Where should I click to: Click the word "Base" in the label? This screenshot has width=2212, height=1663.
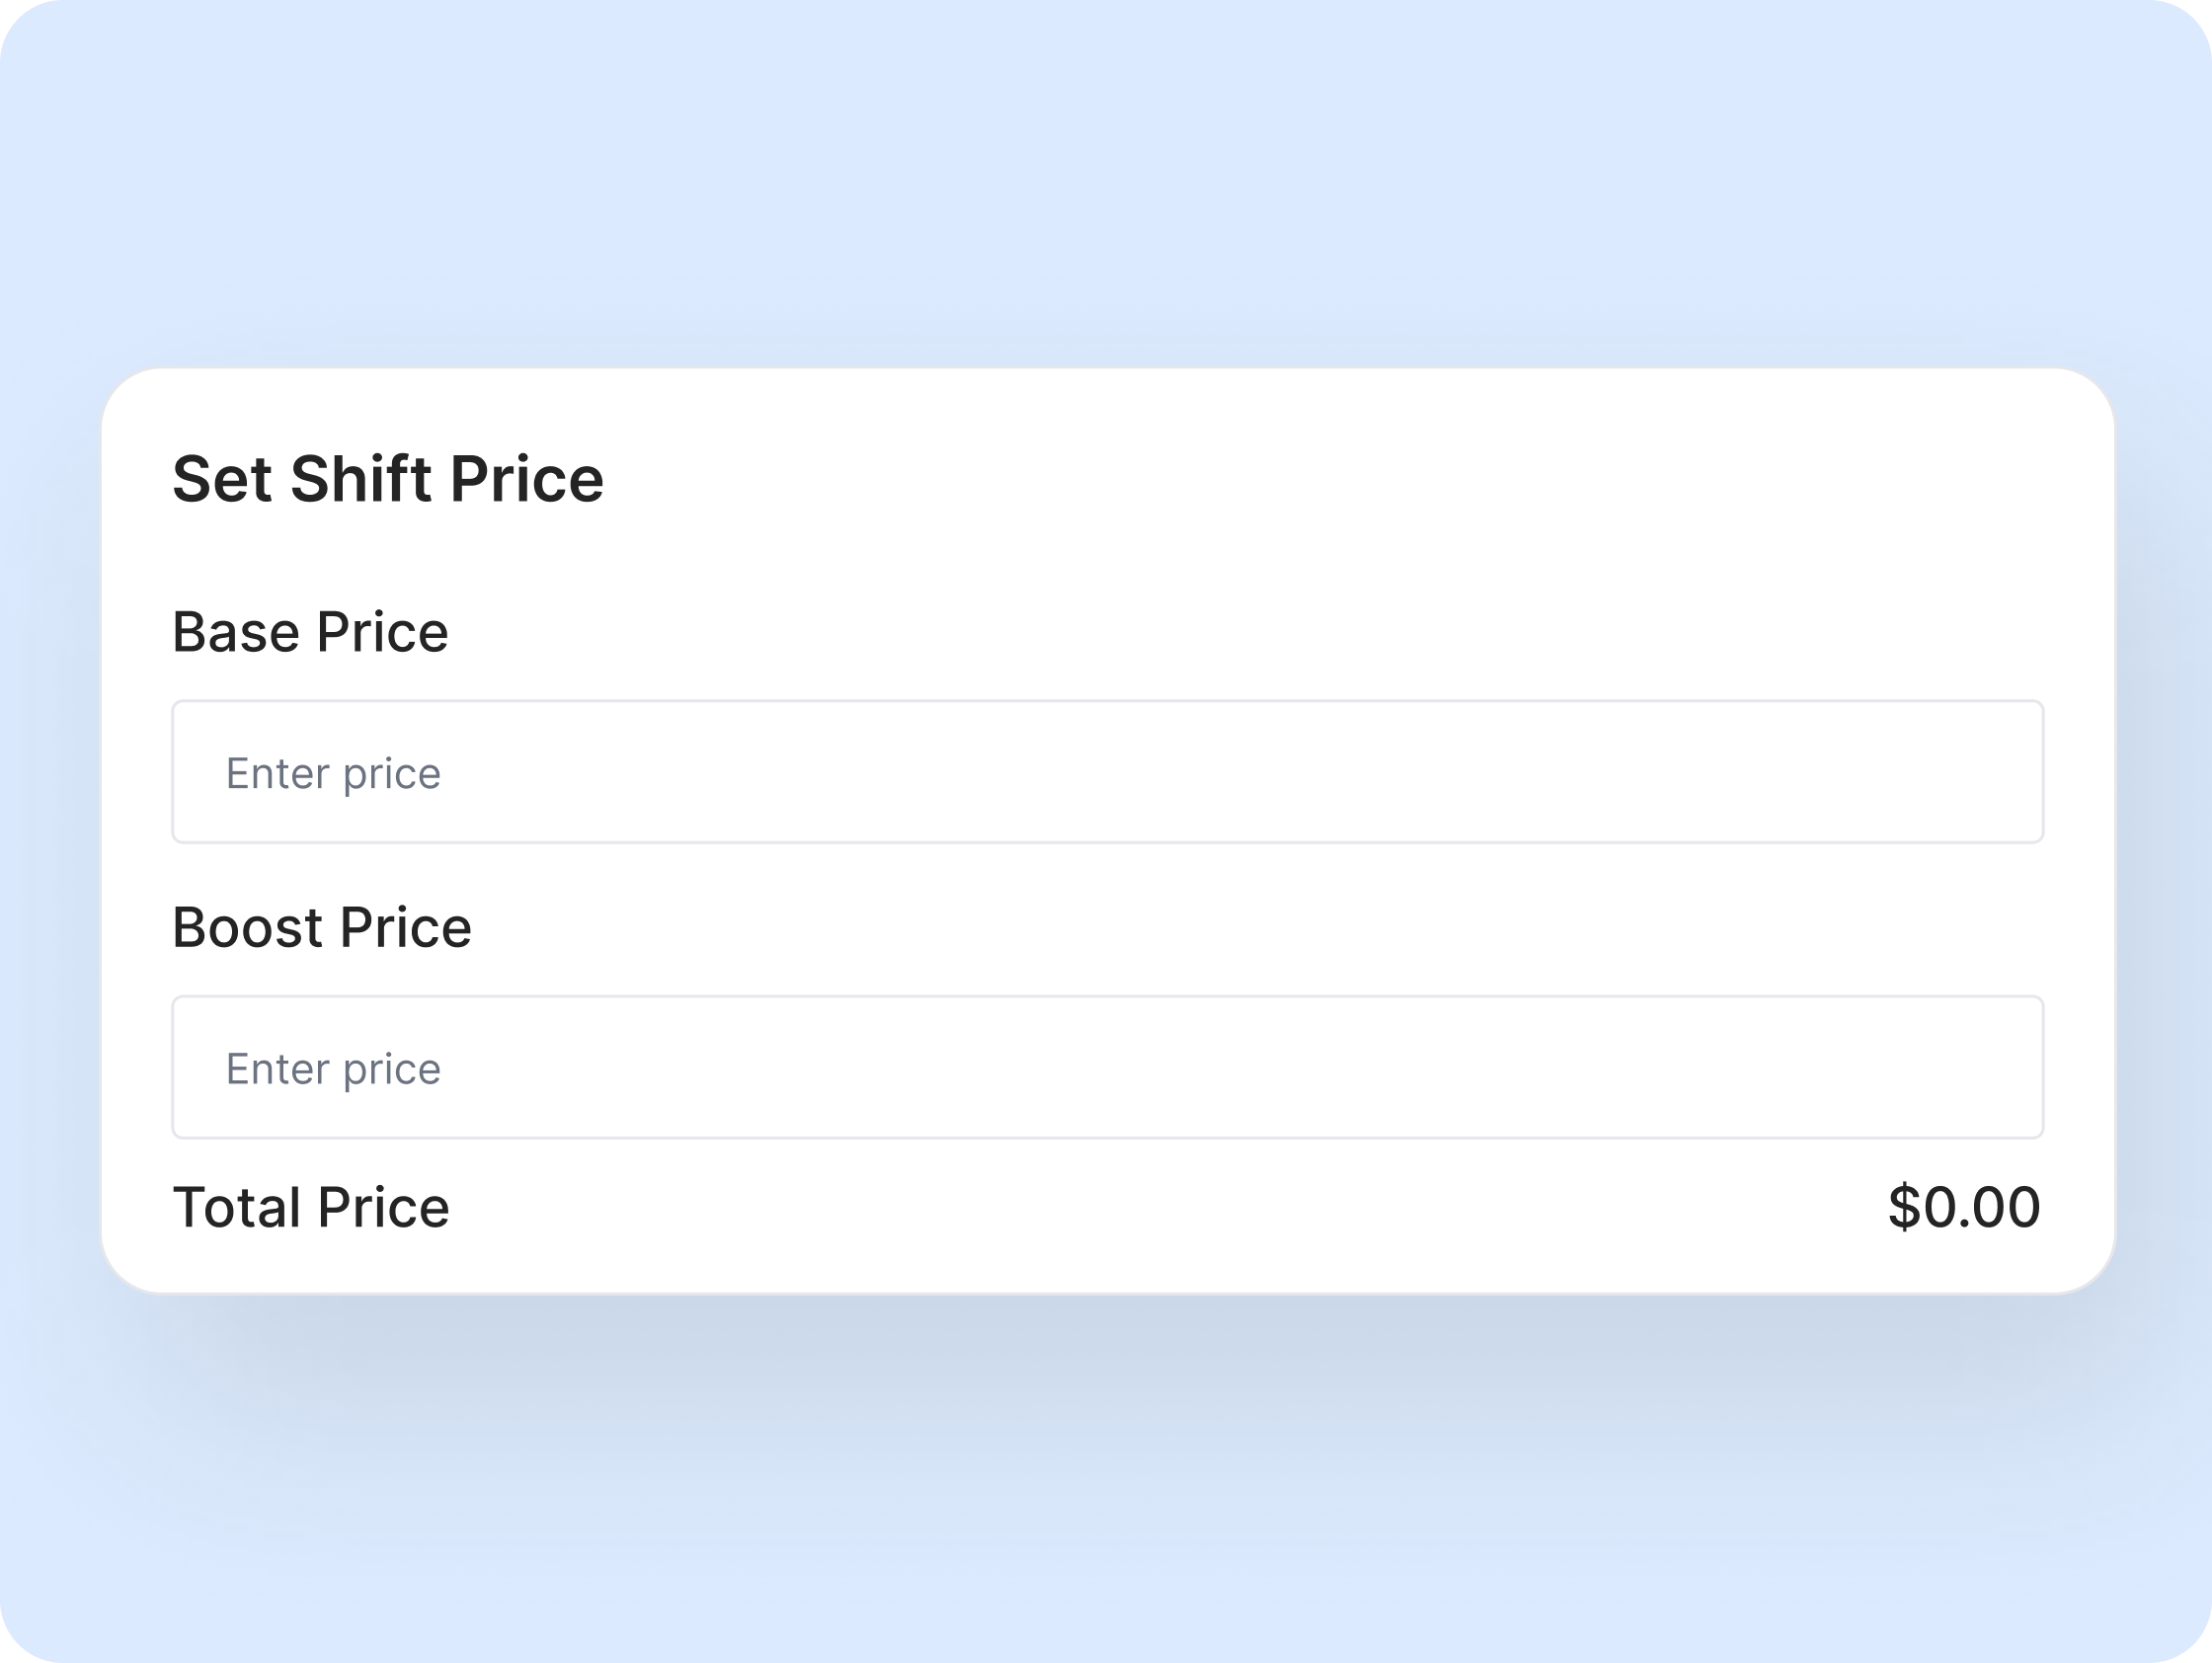click(x=235, y=632)
